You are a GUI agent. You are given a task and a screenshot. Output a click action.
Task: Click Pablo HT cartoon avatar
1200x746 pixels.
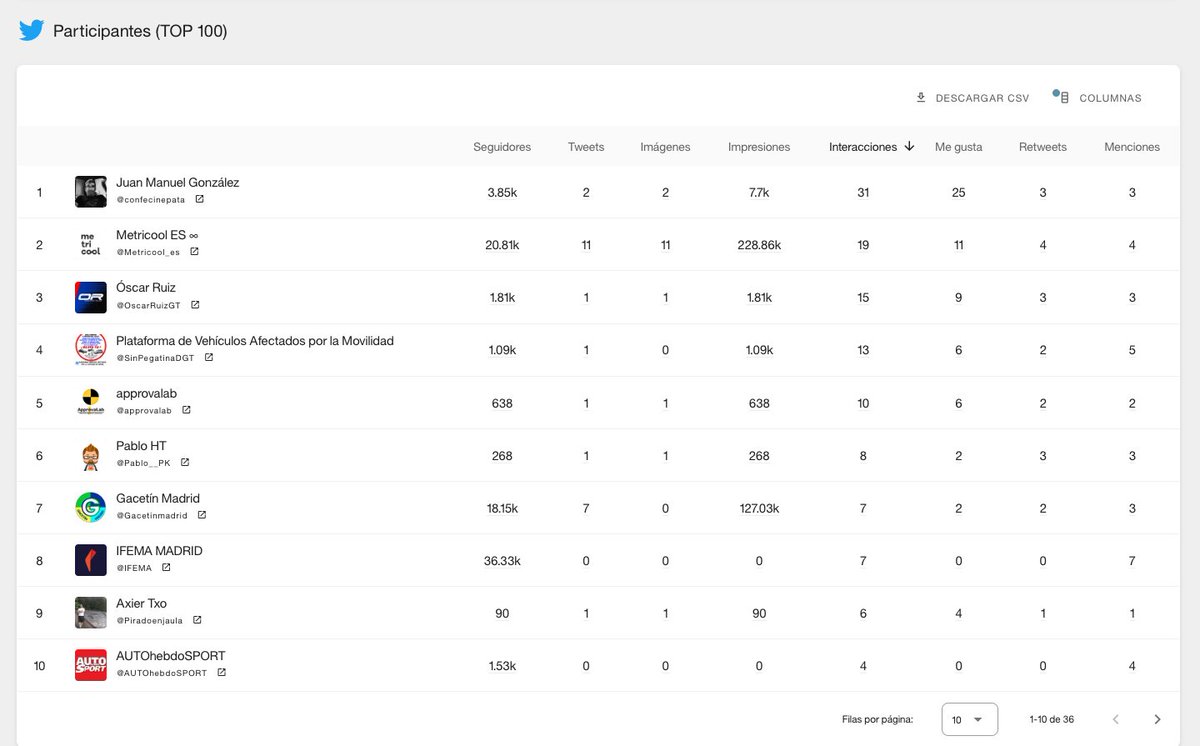[x=91, y=455]
